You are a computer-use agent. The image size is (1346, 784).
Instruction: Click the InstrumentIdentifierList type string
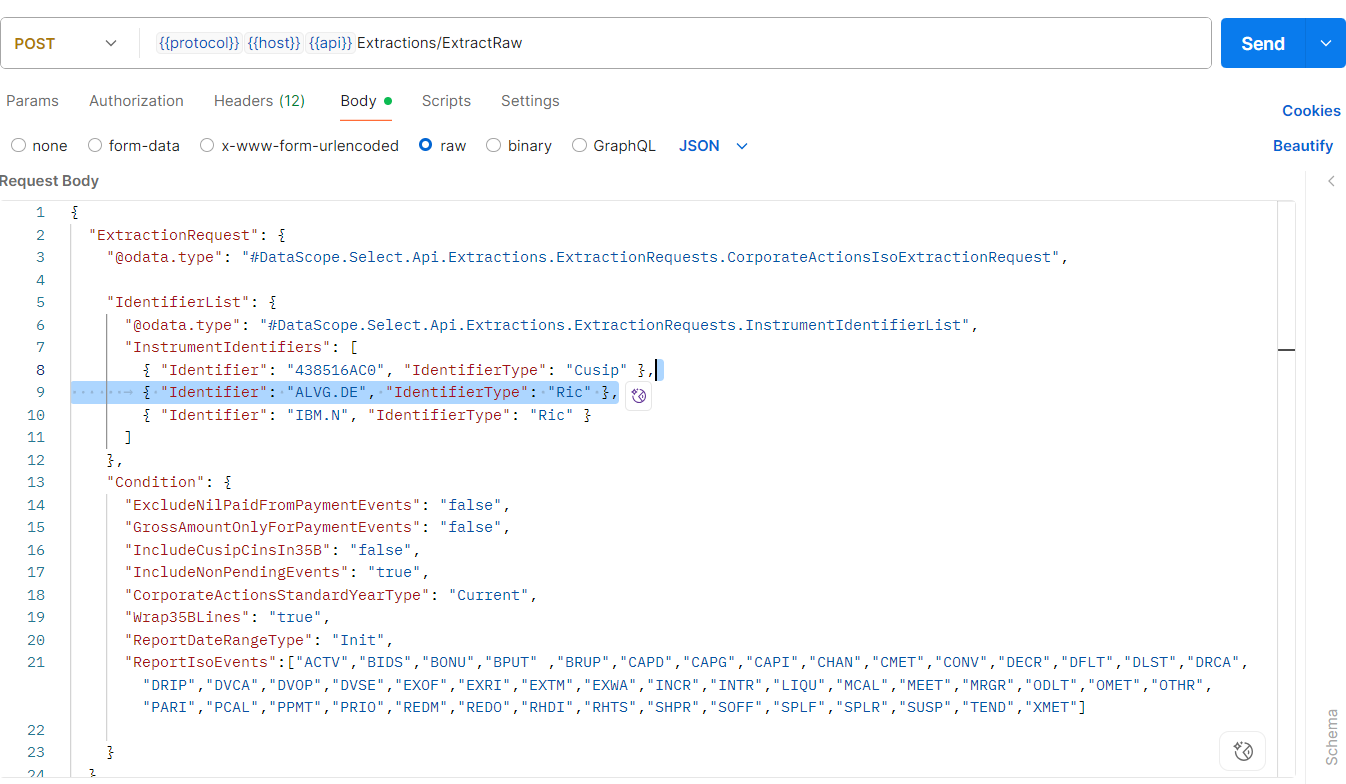coord(615,325)
